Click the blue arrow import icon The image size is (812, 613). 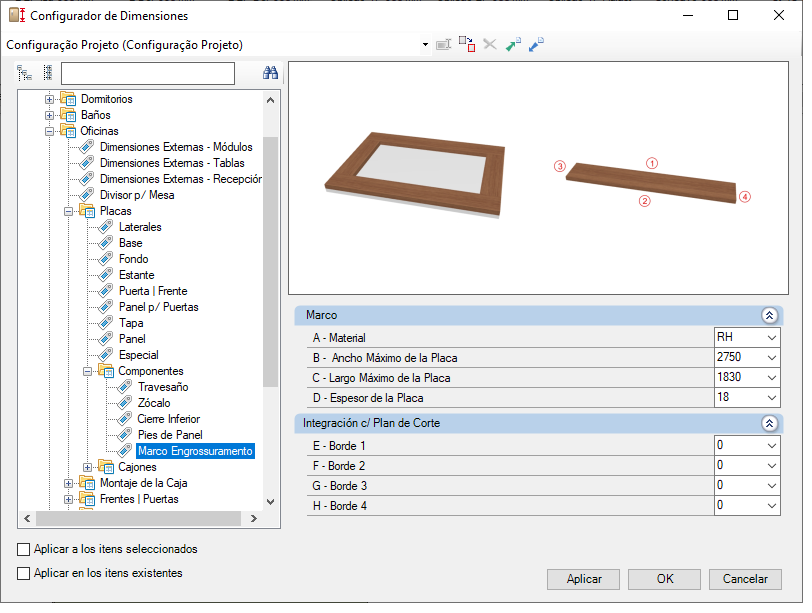tap(536, 45)
